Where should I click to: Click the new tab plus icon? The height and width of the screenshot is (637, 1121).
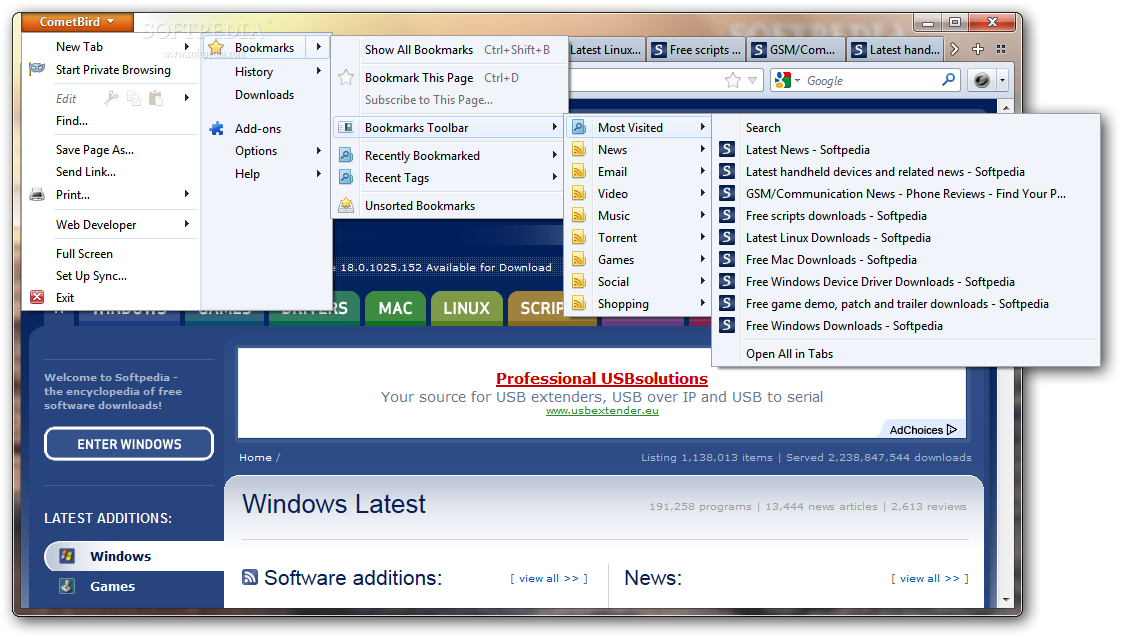coord(978,49)
